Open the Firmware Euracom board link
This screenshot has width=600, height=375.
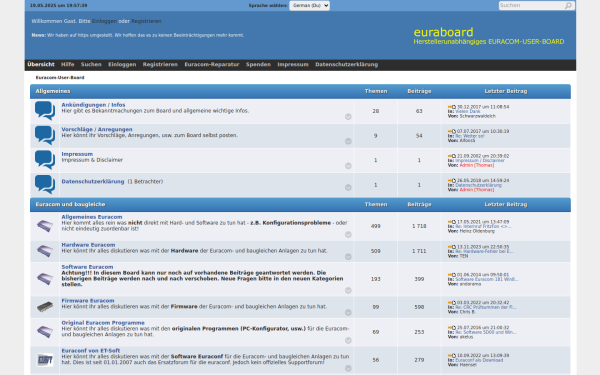click(88, 300)
